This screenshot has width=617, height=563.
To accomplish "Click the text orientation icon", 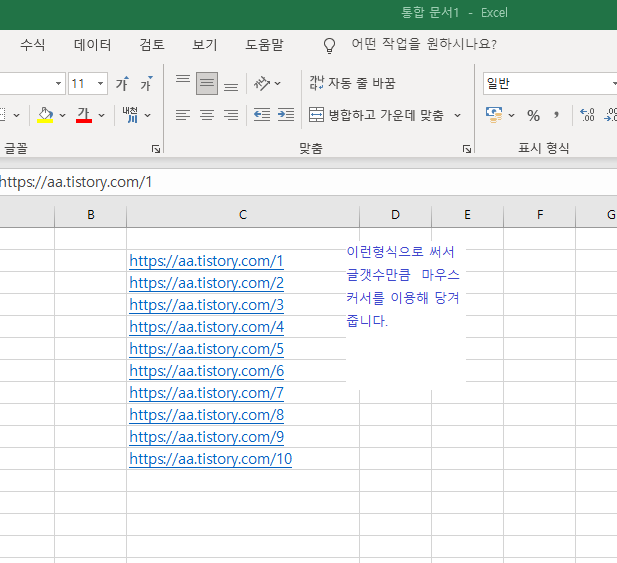I will (x=262, y=83).
